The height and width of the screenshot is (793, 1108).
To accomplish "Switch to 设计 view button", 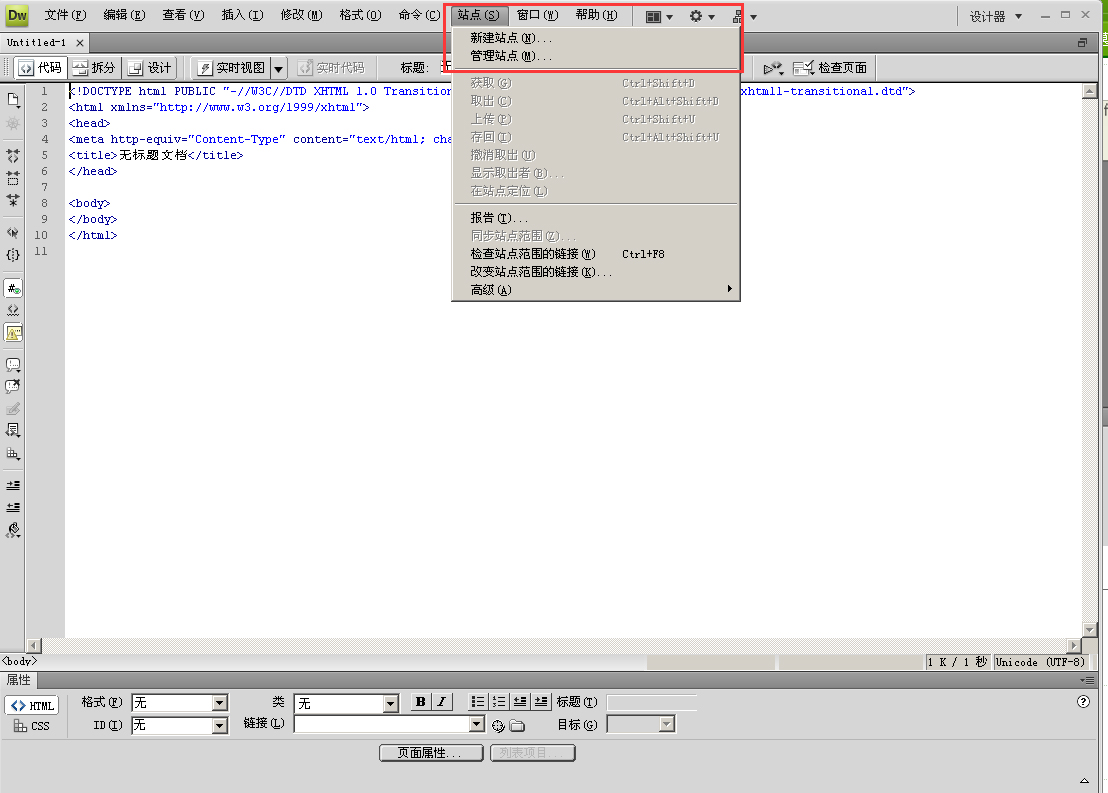I will coord(150,68).
